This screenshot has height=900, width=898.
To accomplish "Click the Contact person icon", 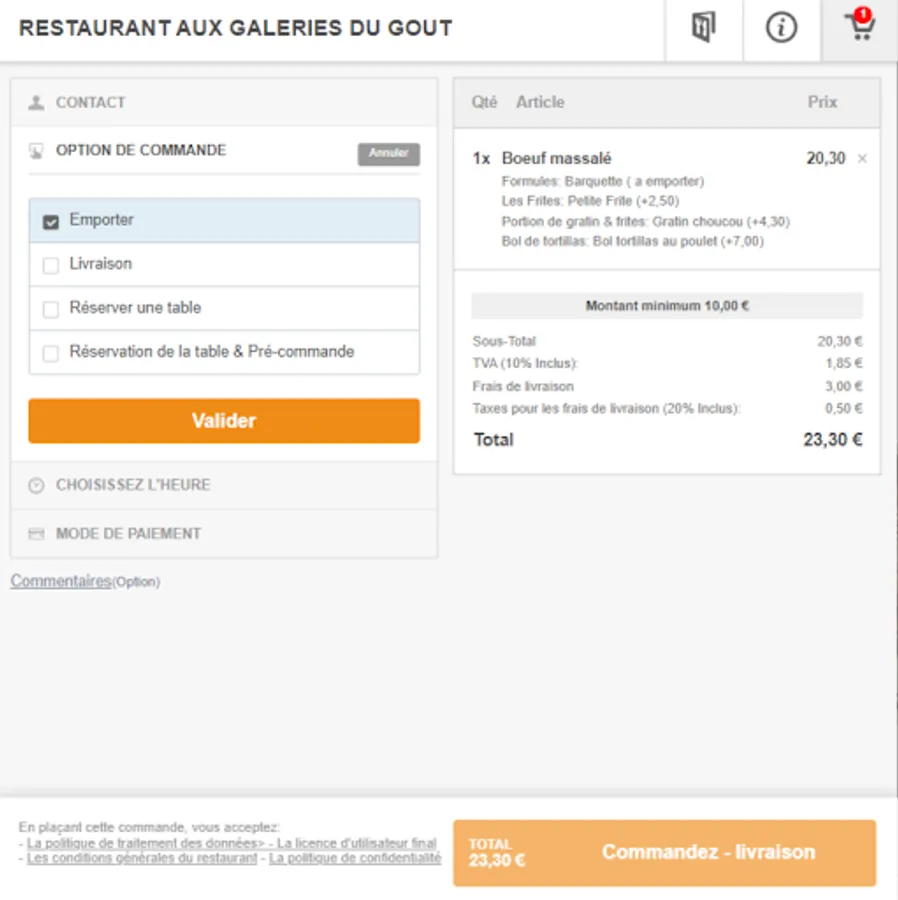I will coord(37,103).
